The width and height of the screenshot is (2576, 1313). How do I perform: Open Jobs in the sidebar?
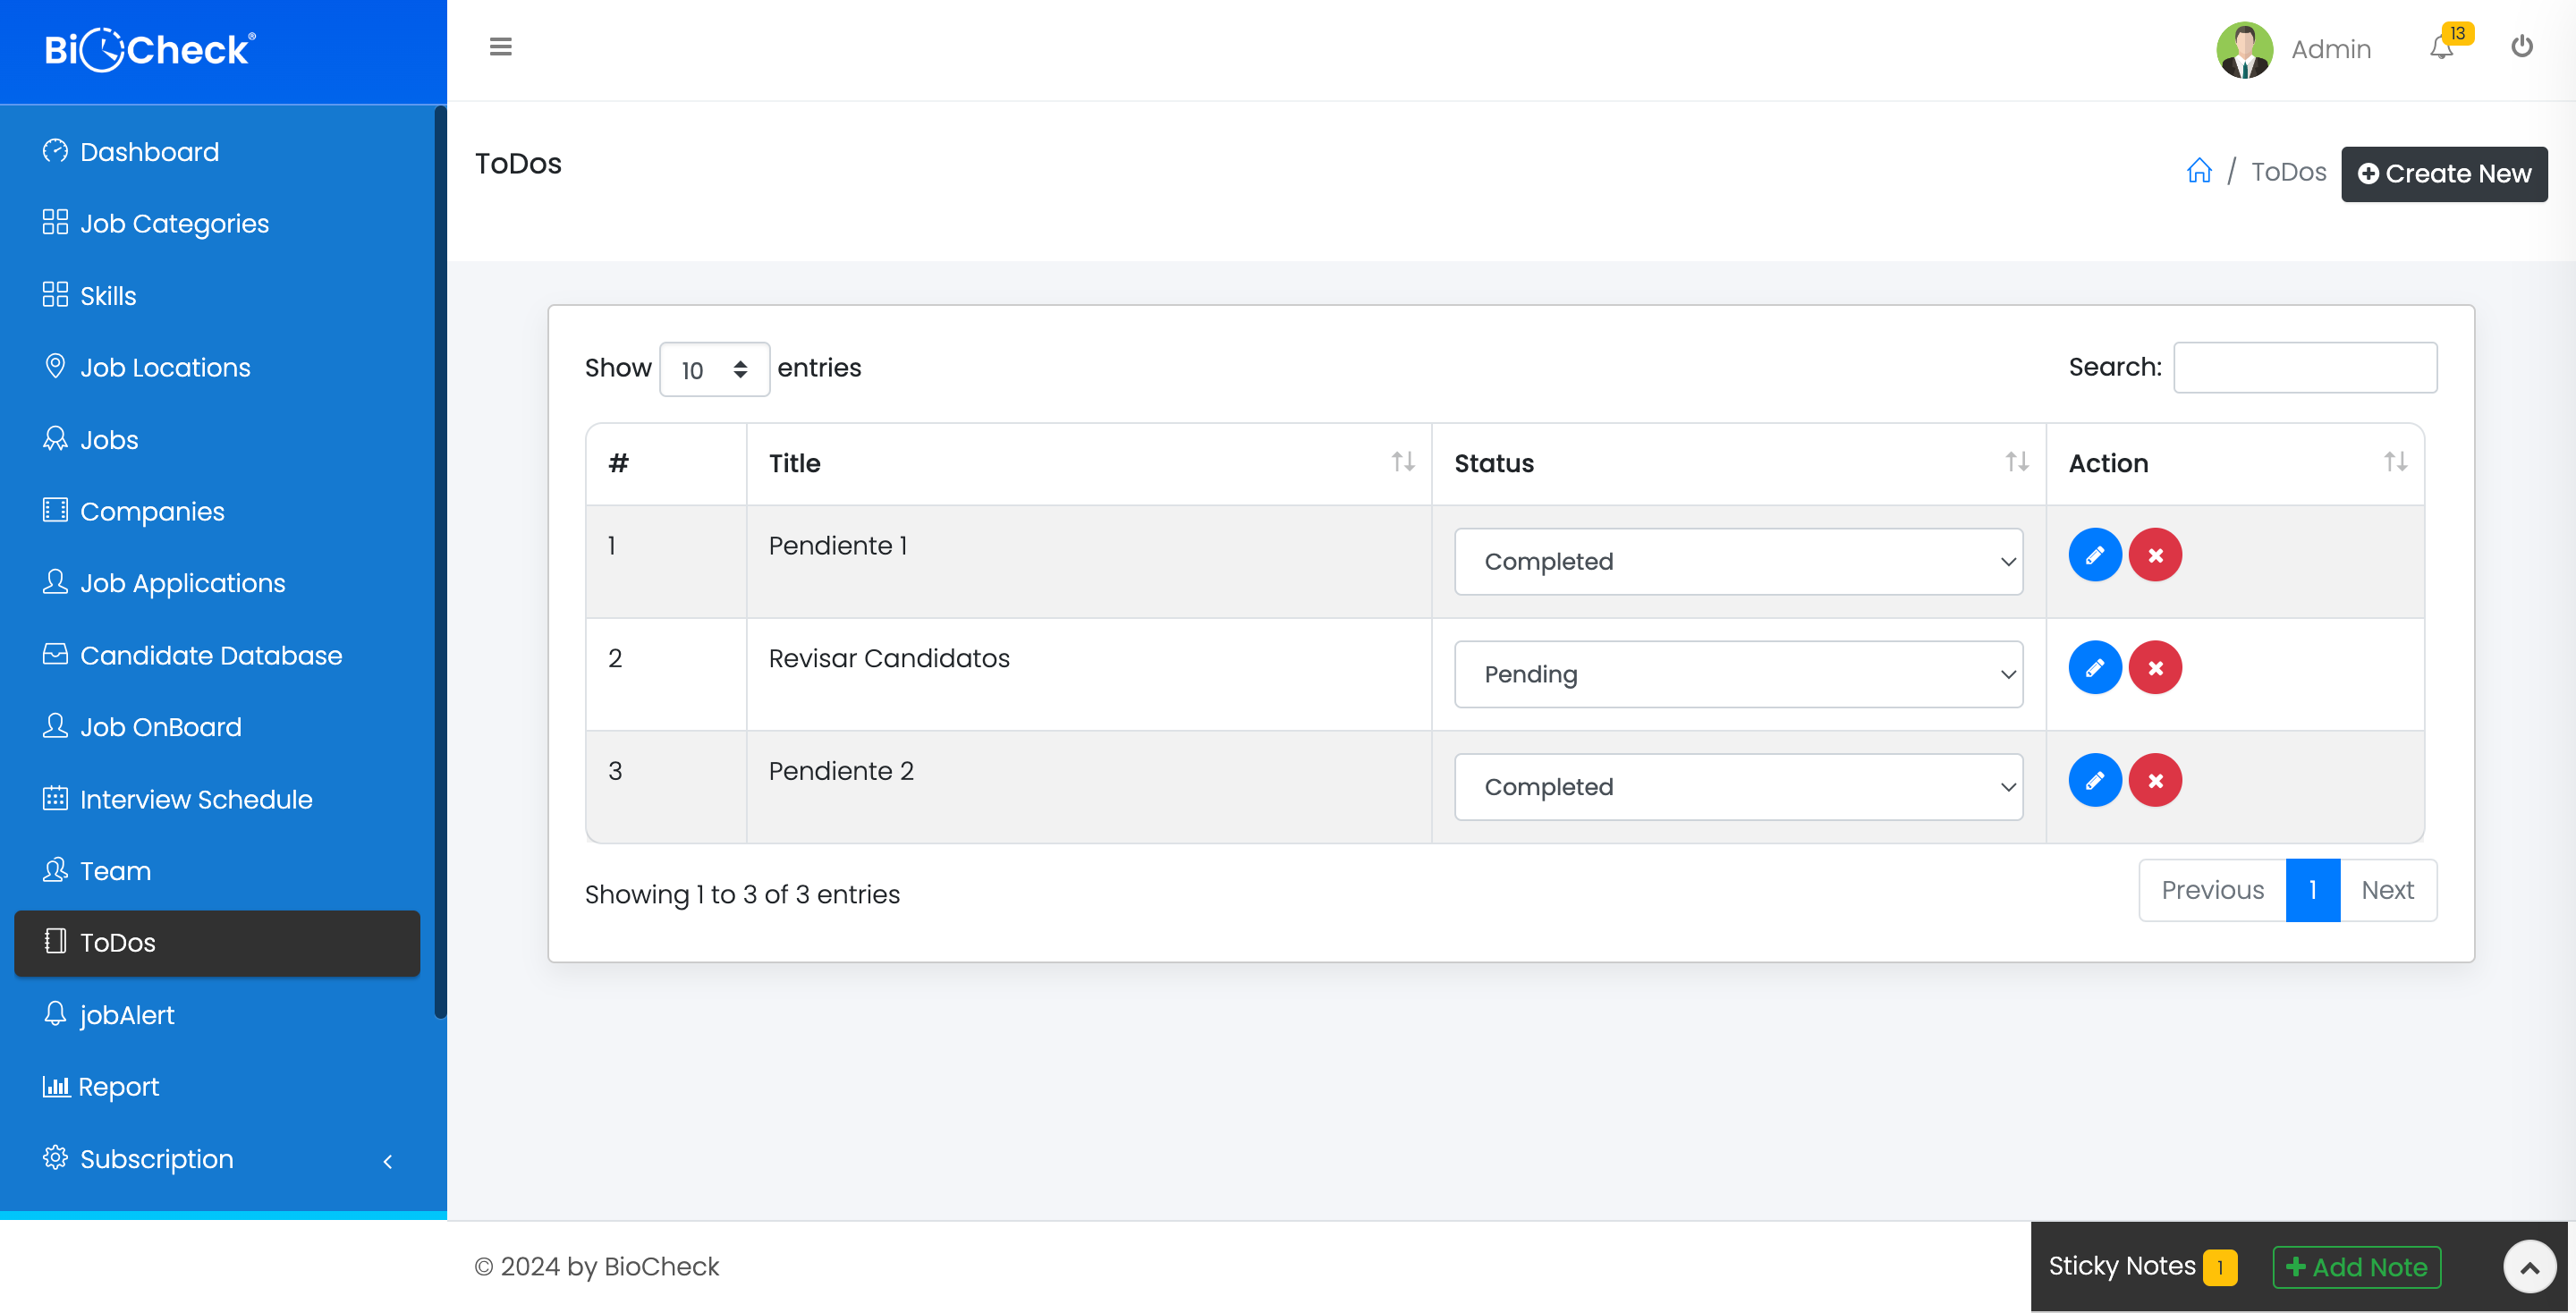217,440
